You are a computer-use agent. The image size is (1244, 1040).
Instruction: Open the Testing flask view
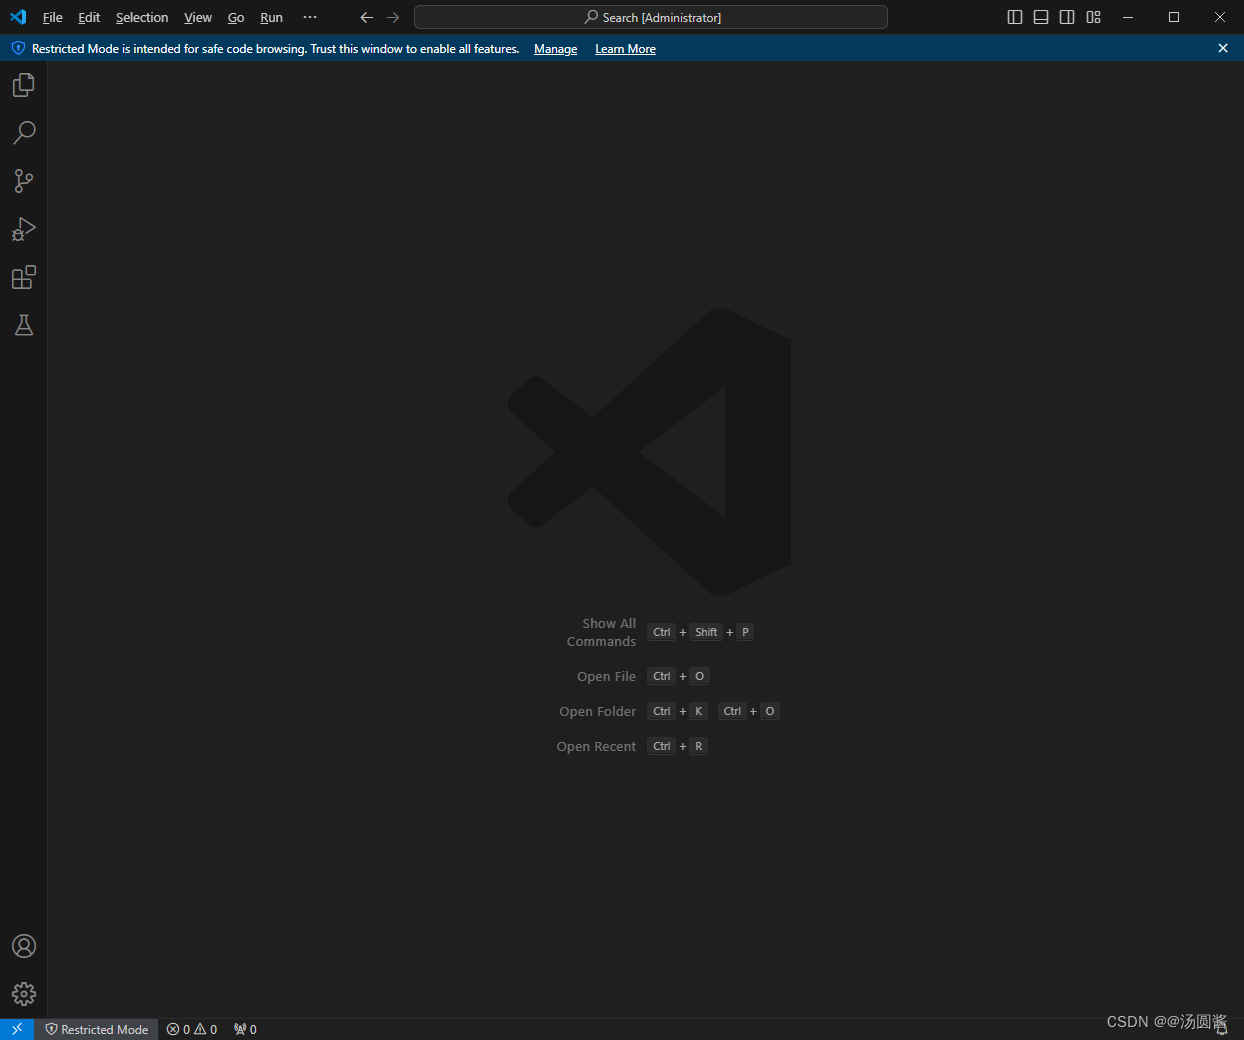click(24, 325)
